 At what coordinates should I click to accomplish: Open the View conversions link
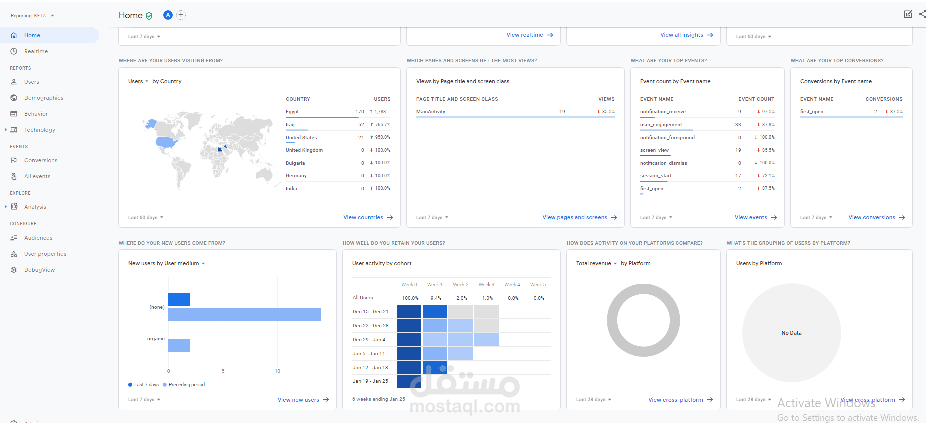coord(877,218)
